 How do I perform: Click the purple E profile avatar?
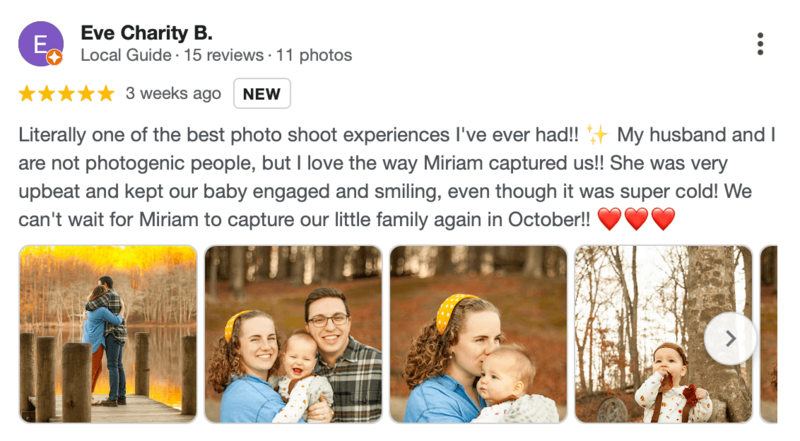click(40, 43)
